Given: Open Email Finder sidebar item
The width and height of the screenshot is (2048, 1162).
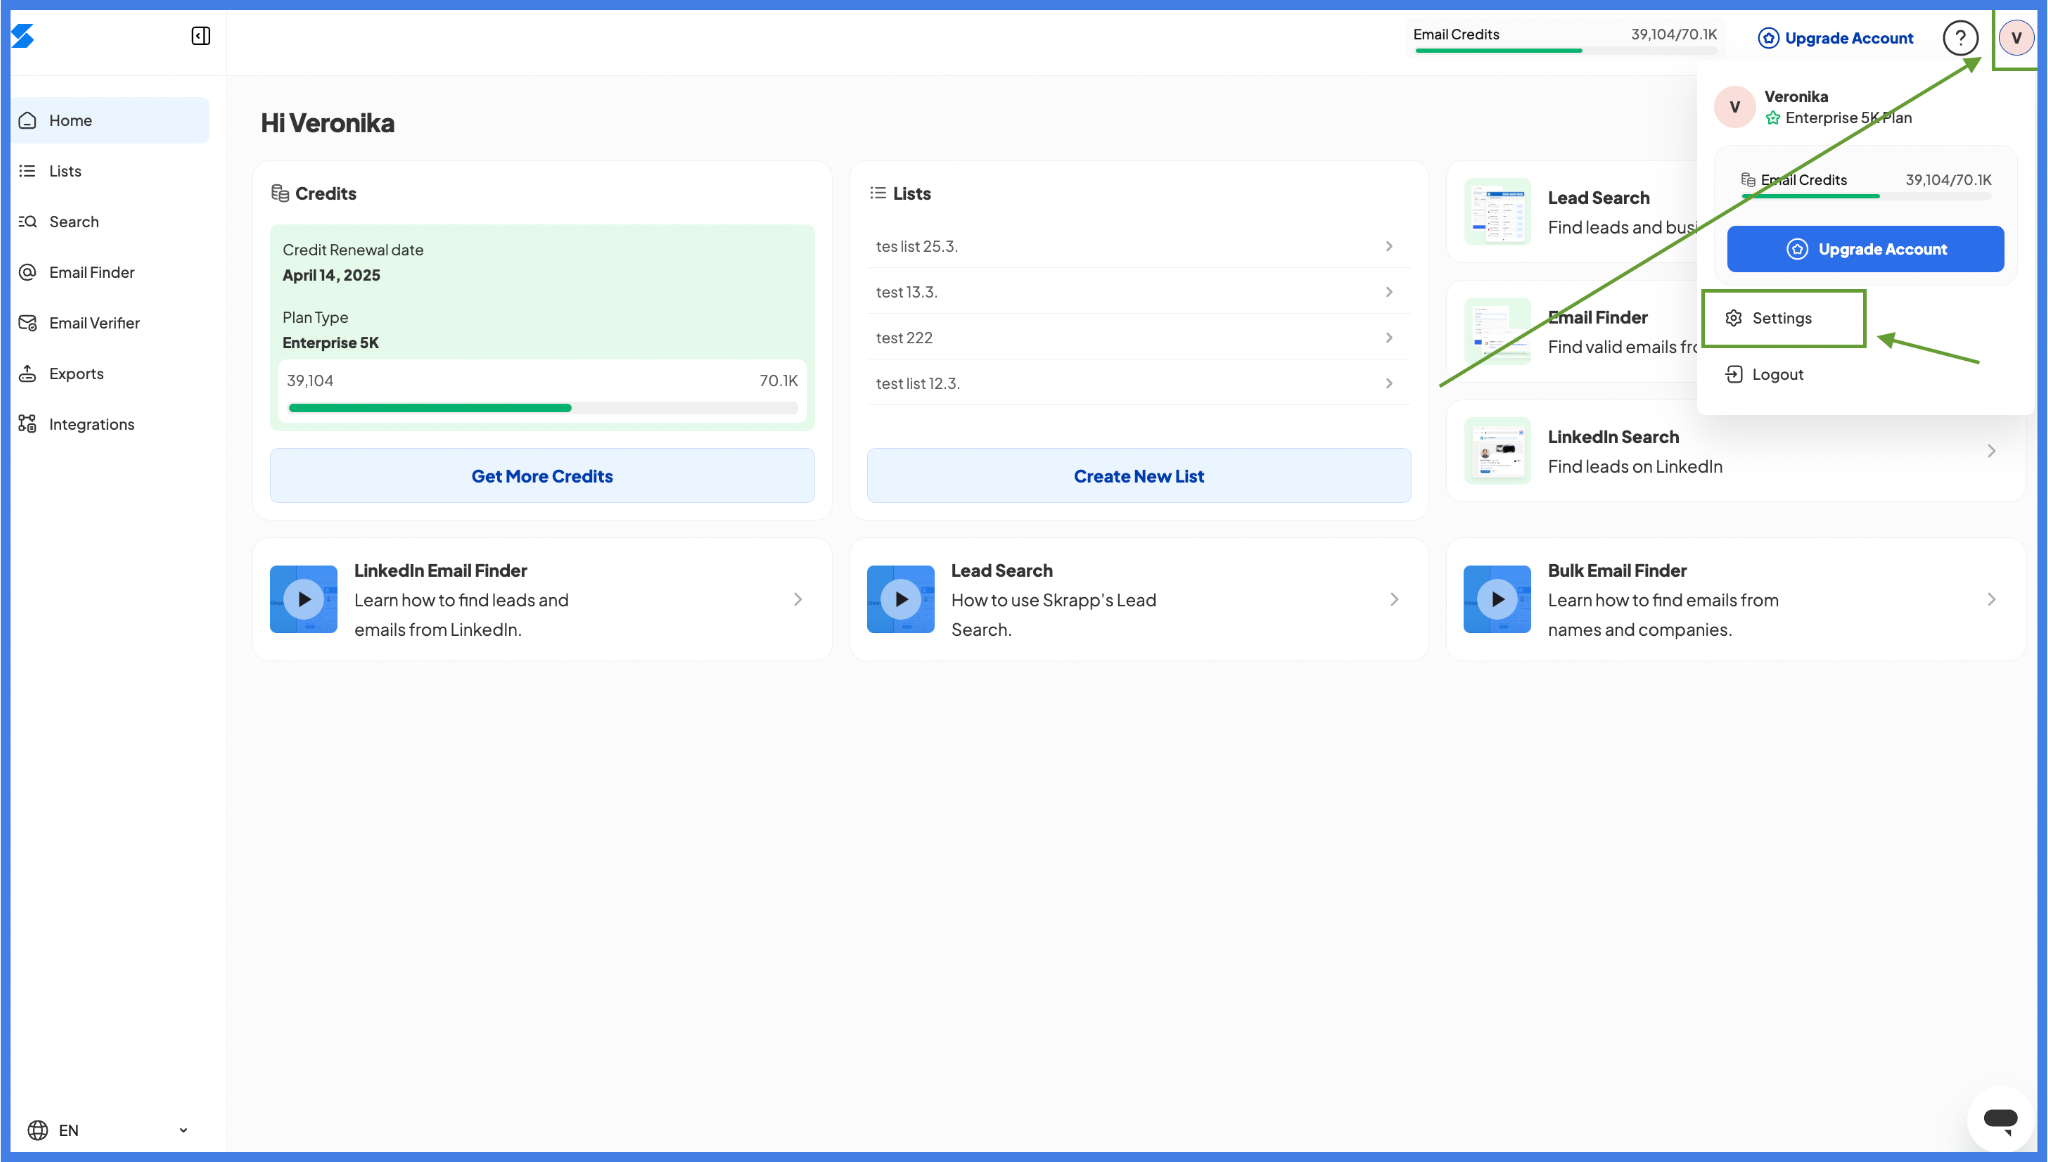Looking at the screenshot, I should [x=111, y=272].
